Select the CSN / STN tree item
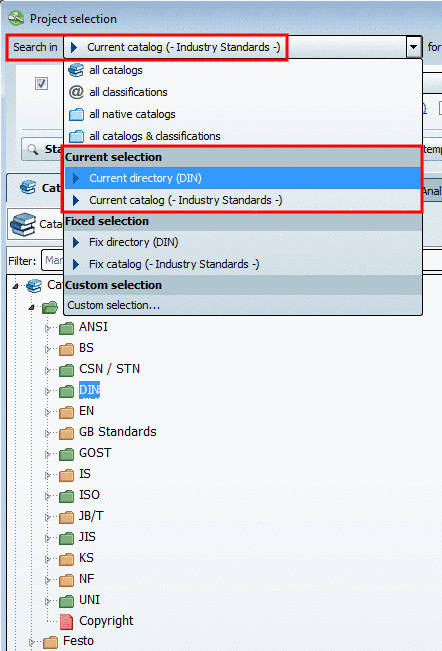Image resolution: width=442 pixels, height=651 pixels. 110,369
